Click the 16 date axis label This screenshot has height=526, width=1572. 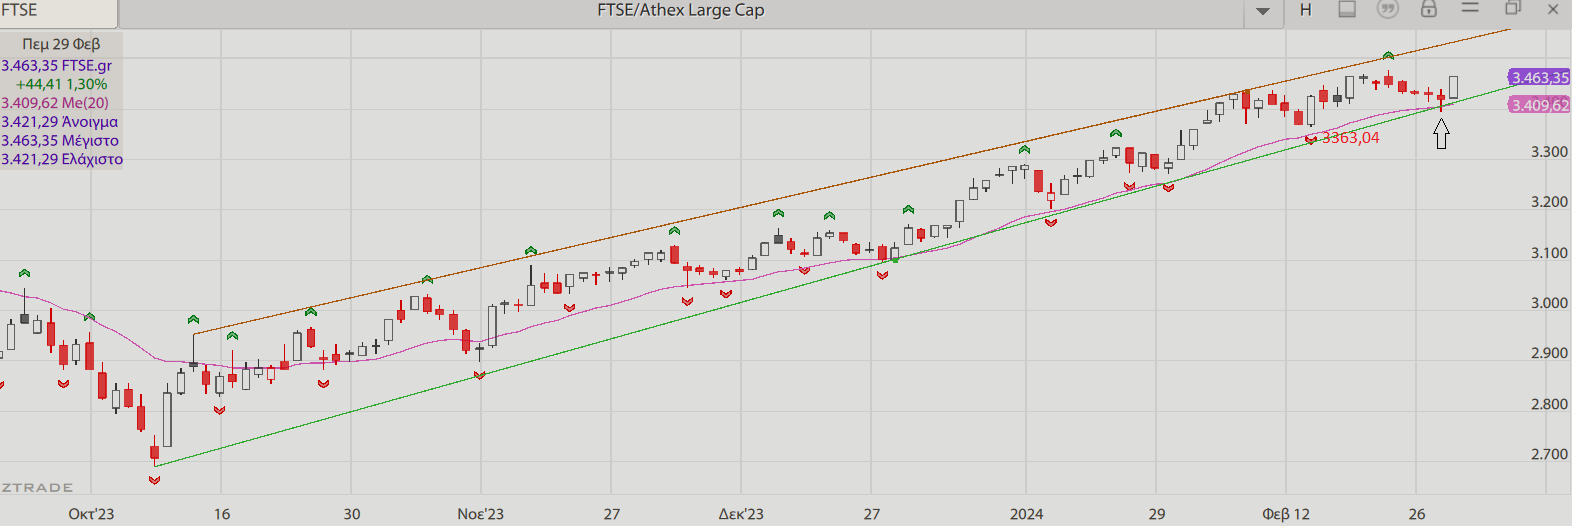pos(222,514)
